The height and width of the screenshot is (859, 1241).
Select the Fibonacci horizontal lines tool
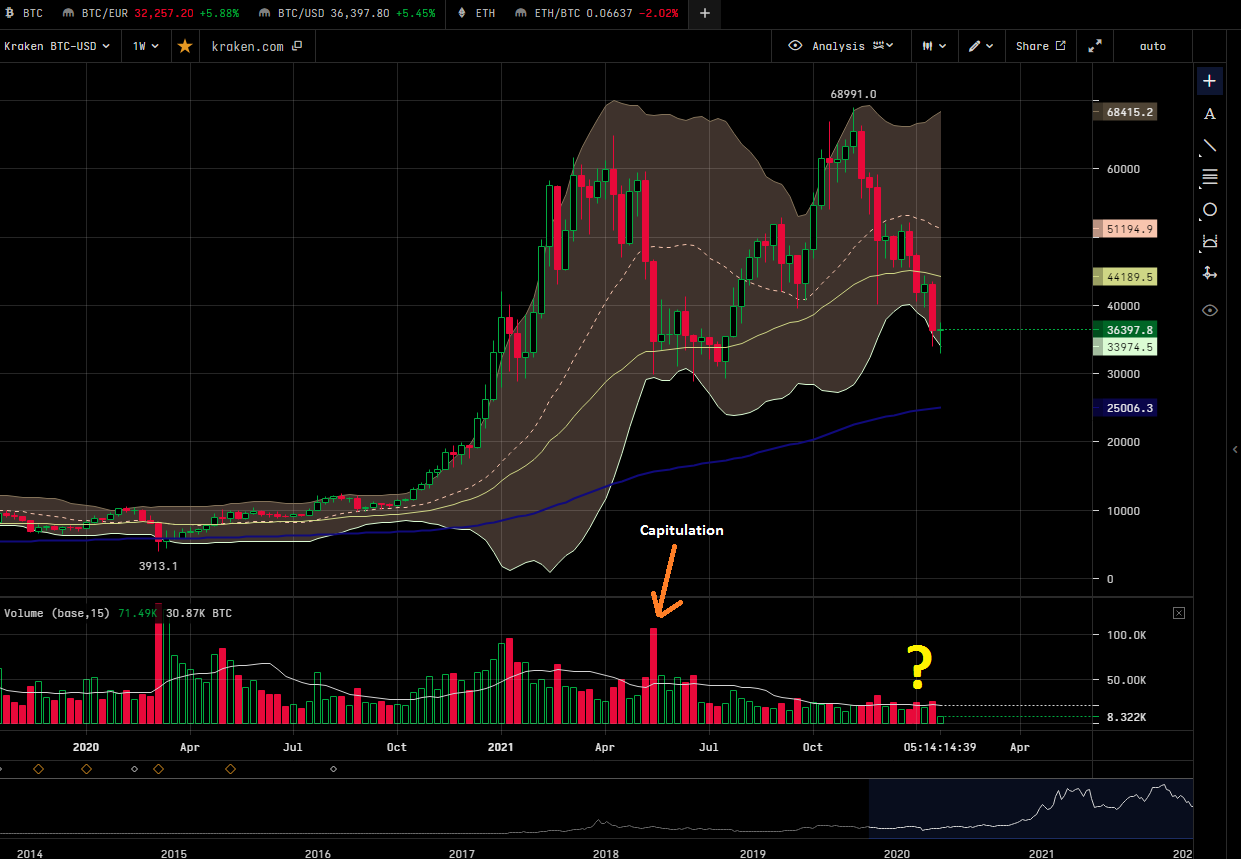[x=1210, y=177]
